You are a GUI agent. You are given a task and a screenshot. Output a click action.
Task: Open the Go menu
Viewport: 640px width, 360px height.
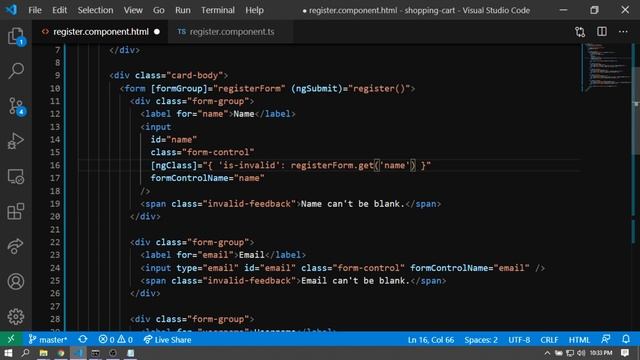pyautogui.click(x=158, y=10)
